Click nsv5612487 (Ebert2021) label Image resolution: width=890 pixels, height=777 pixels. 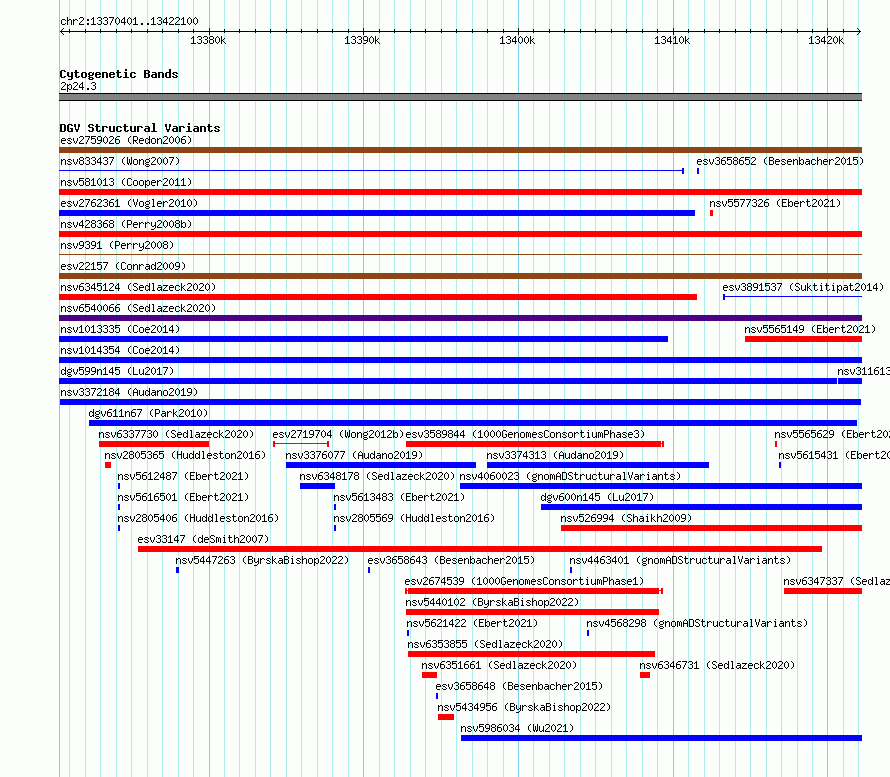coord(183,476)
